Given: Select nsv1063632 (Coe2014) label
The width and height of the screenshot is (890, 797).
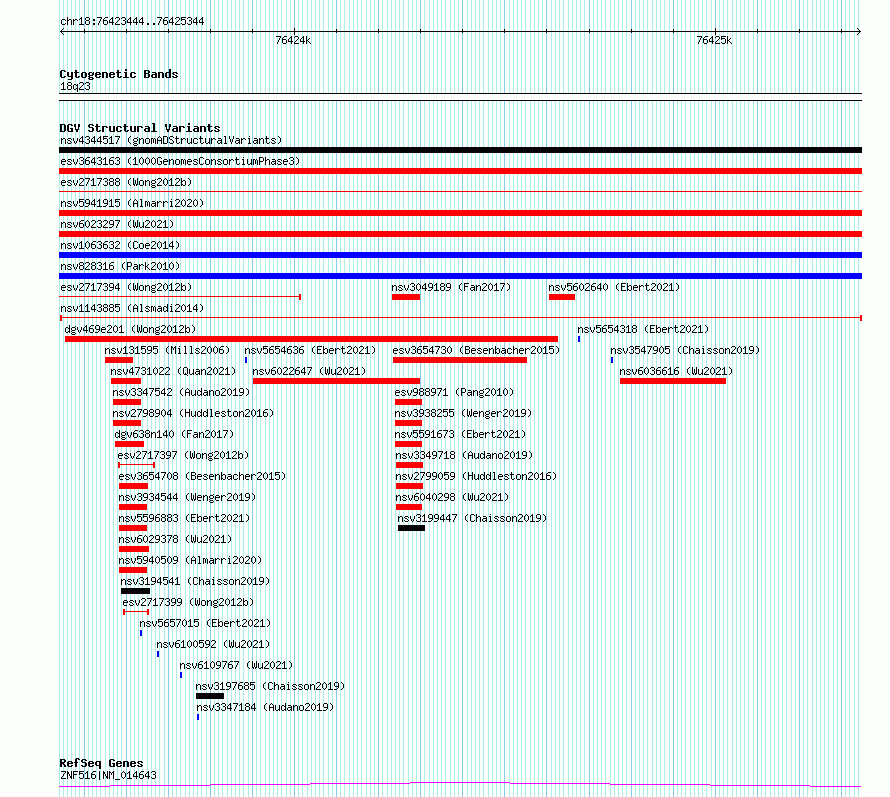Looking at the screenshot, I should tap(120, 245).
